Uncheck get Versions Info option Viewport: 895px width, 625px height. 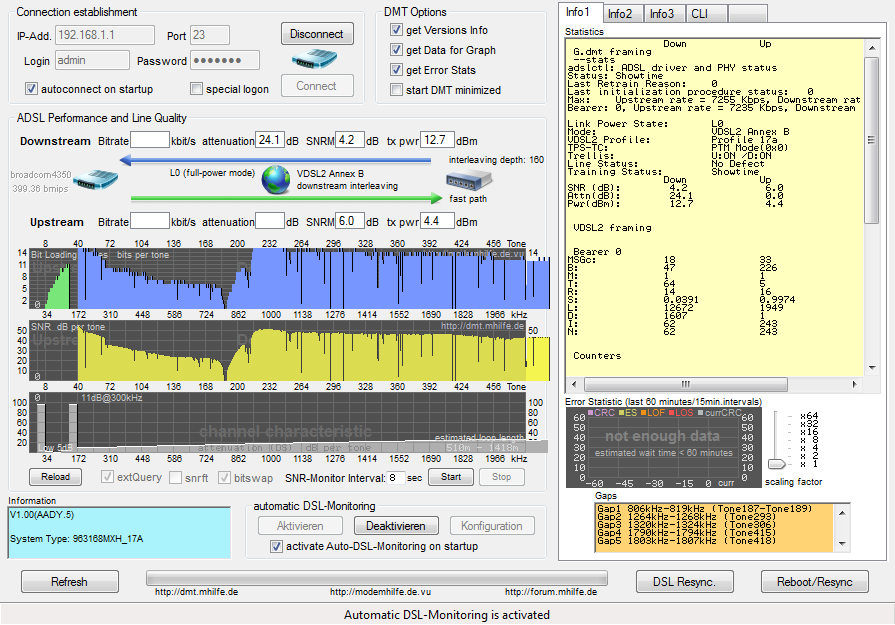[x=396, y=30]
